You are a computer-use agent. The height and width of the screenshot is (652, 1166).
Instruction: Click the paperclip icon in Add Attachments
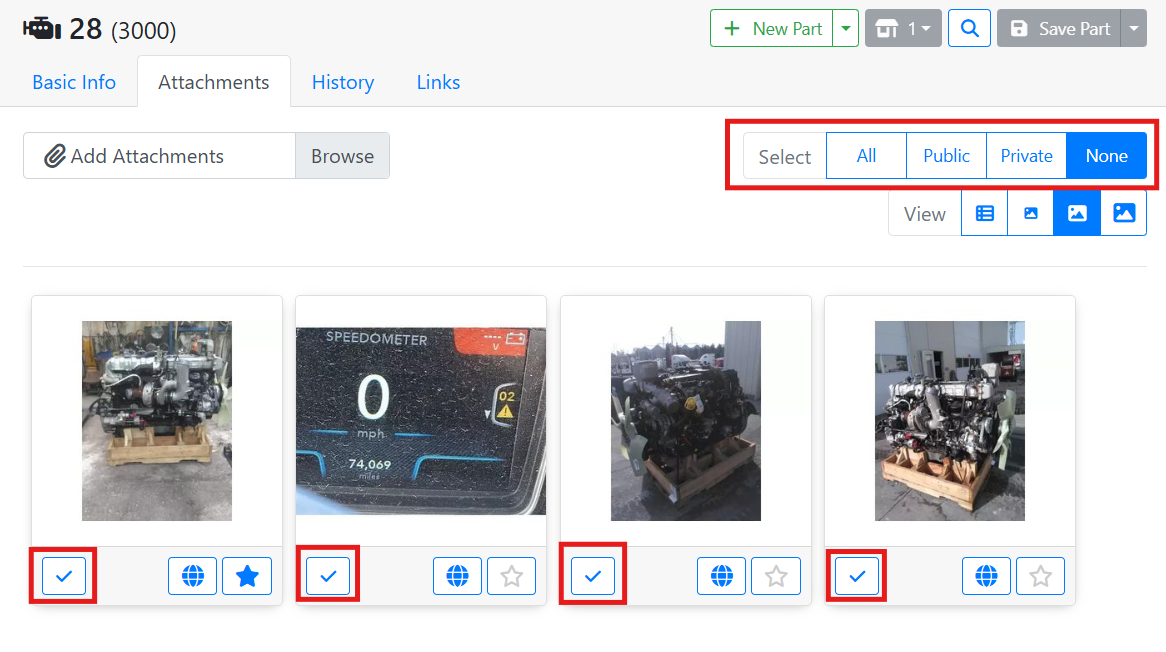(x=55, y=155)
